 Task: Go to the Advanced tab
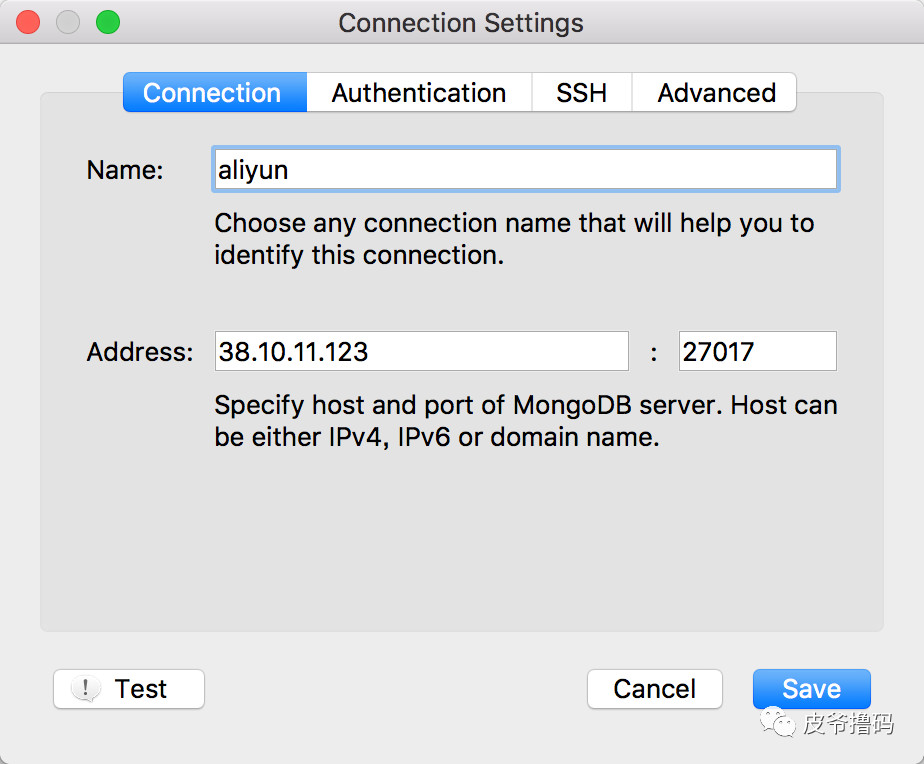pos(716,93)
